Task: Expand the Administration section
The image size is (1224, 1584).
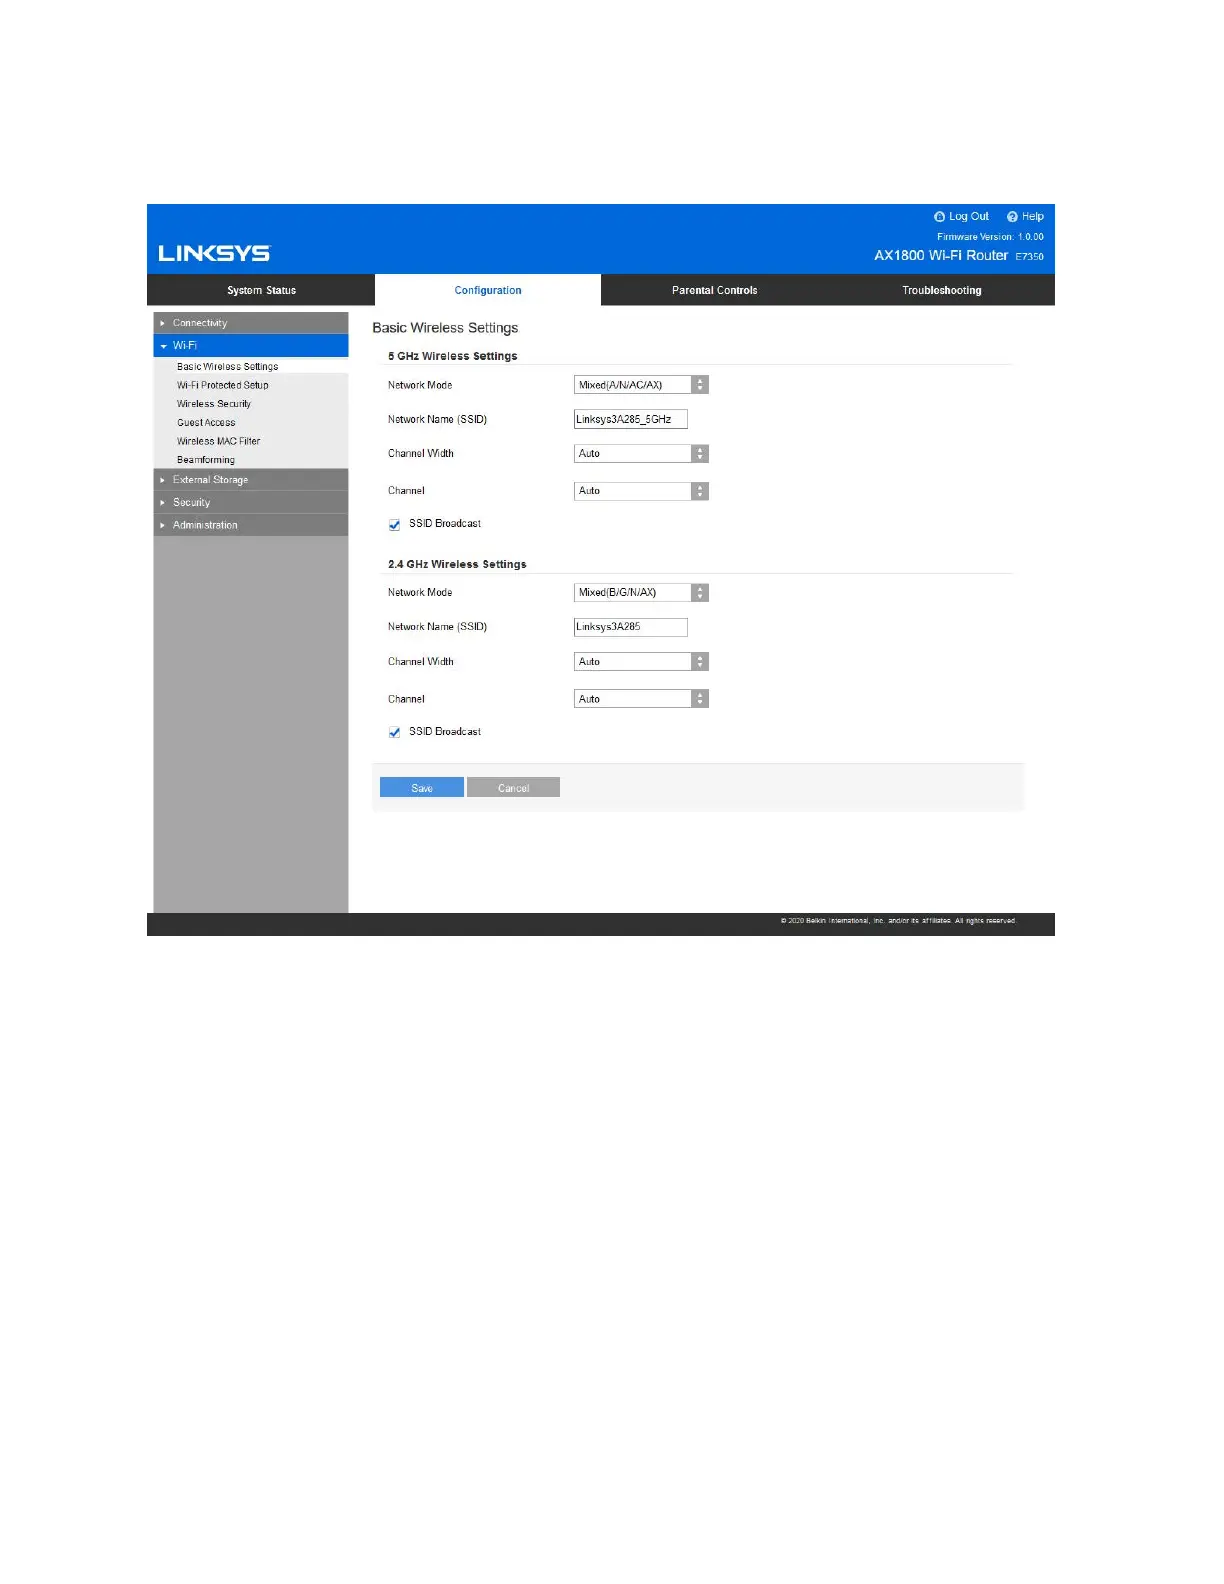Action: coord(251,525)
